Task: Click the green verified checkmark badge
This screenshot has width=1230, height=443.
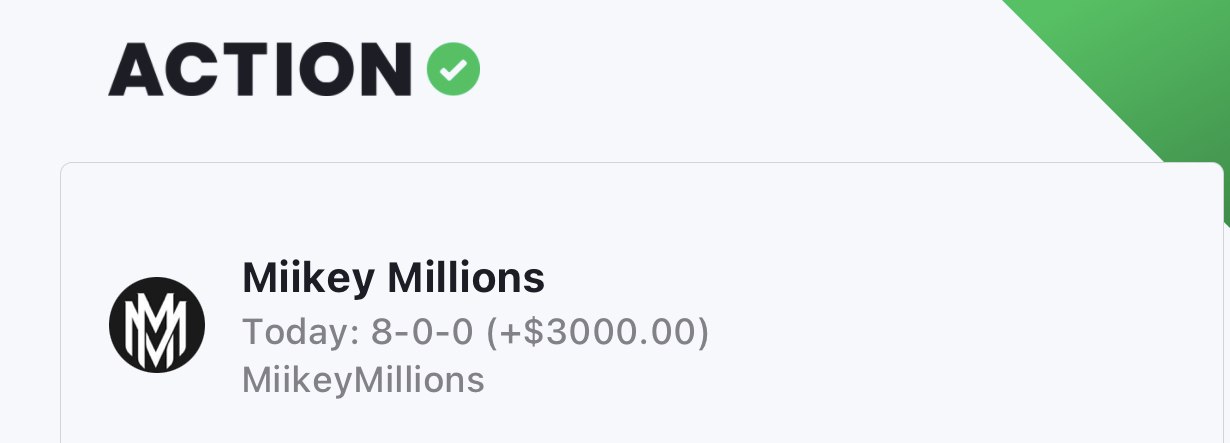Action: click(x=453, y=69)
